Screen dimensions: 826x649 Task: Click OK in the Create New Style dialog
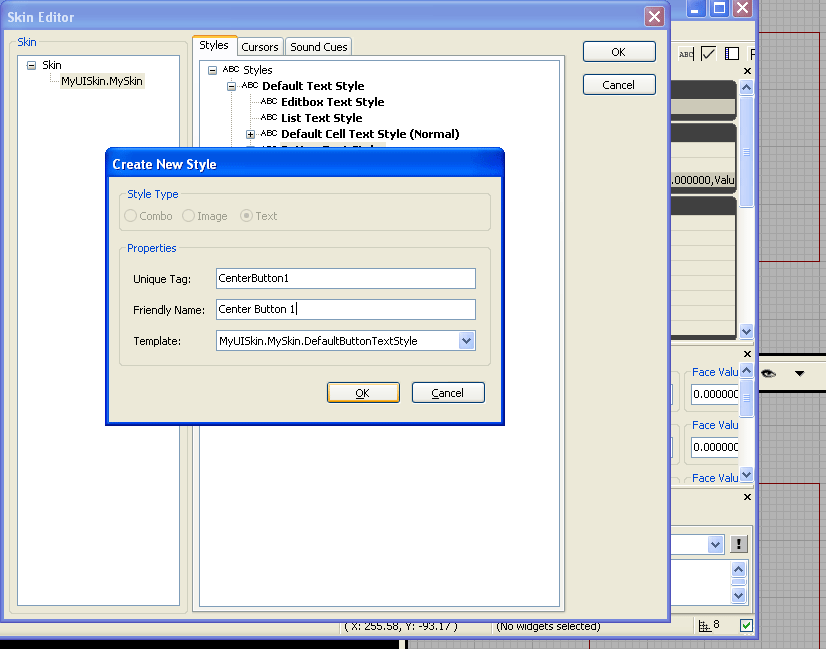tap(363, 392)
